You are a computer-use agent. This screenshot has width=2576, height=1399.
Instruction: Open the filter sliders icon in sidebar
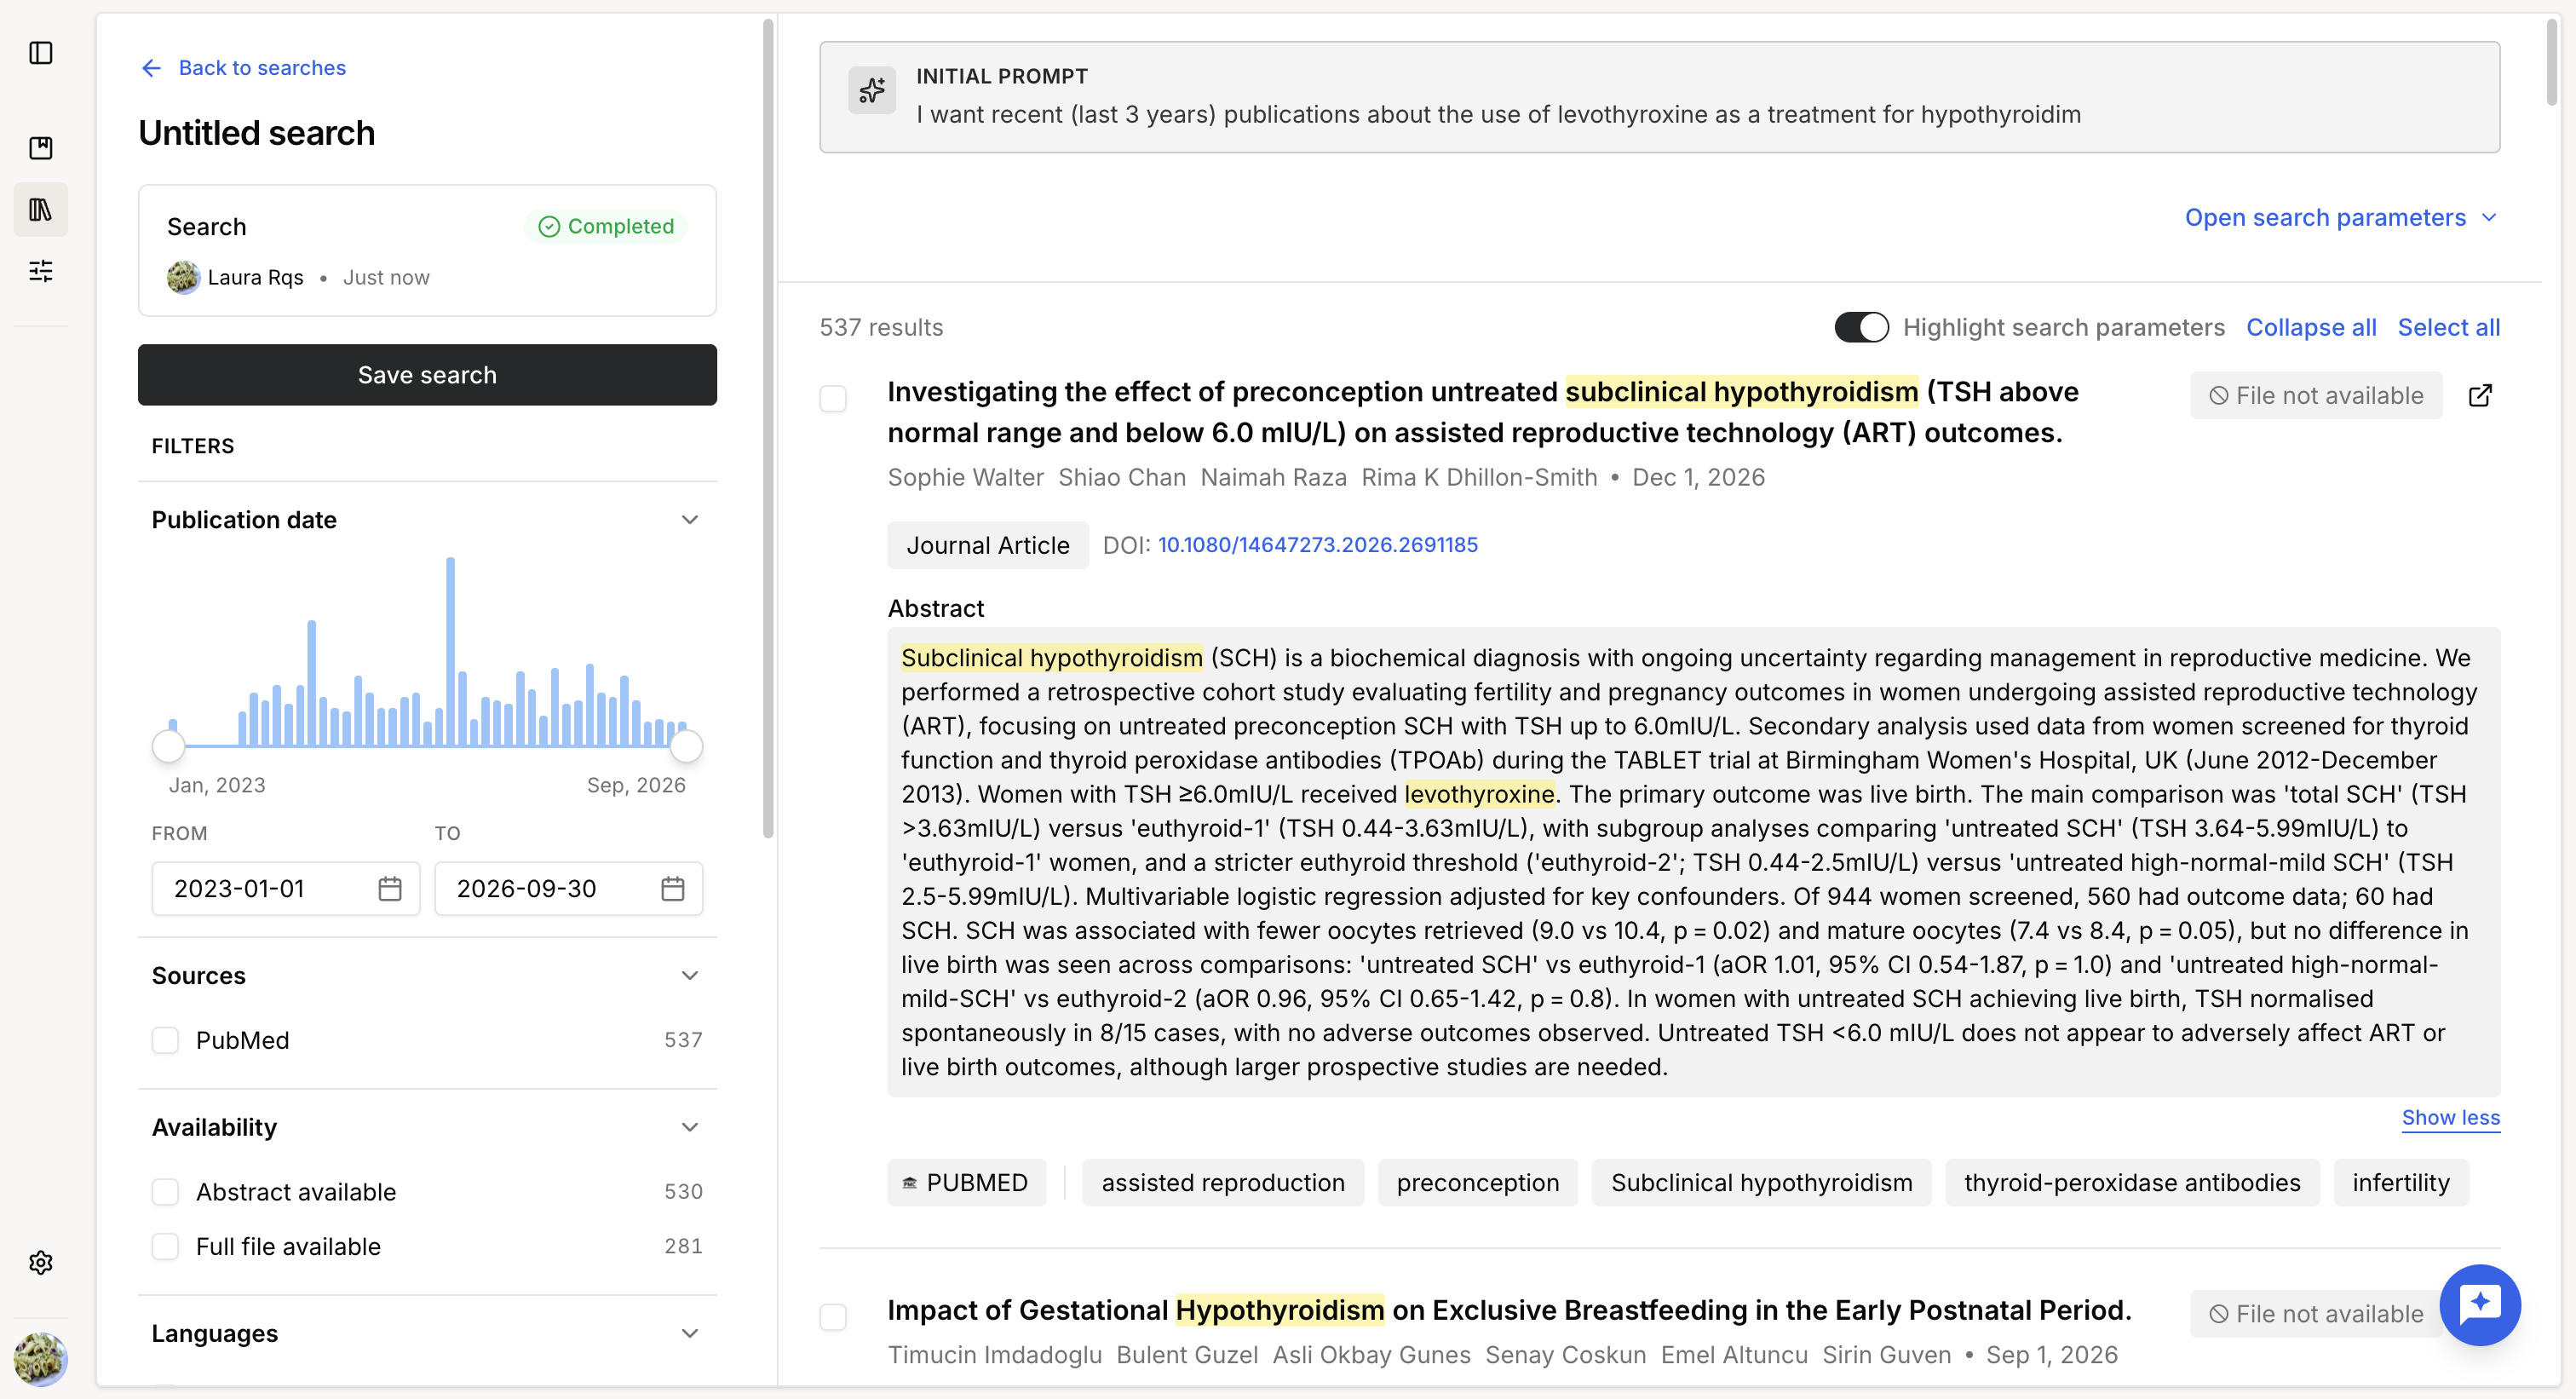click(x=41, y=270)
